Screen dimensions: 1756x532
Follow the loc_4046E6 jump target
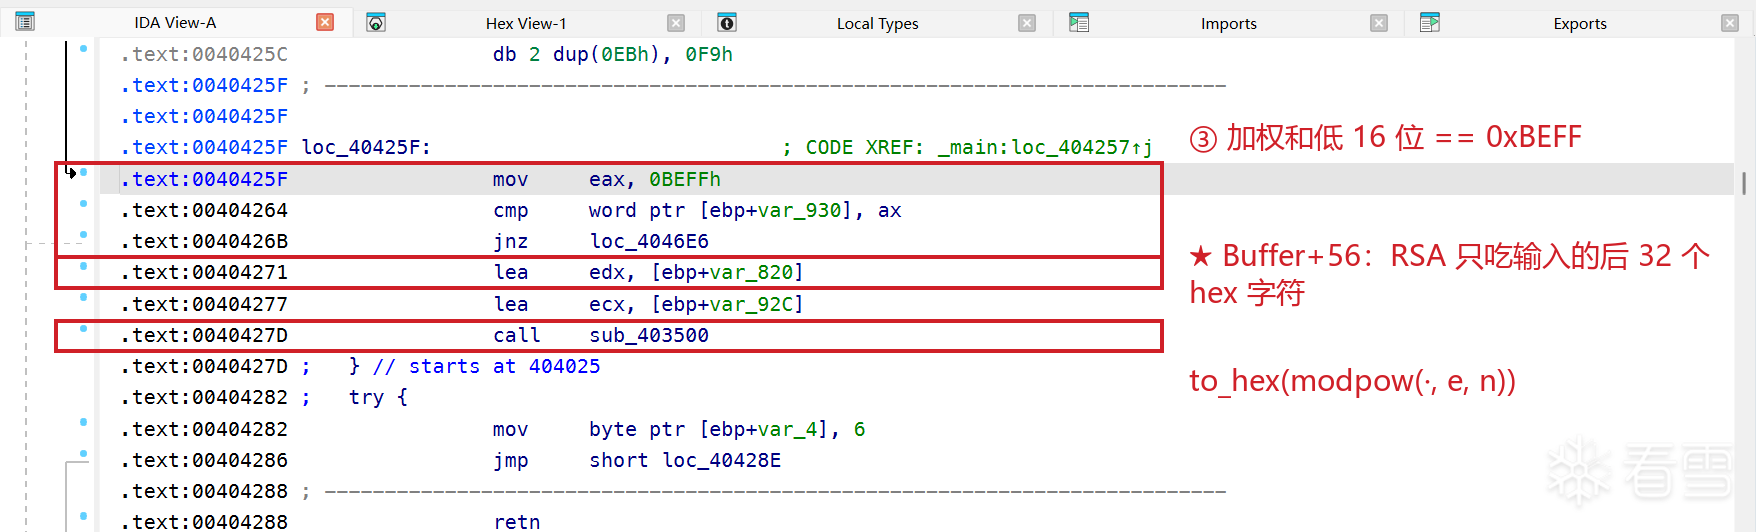(x=649, y=241)
